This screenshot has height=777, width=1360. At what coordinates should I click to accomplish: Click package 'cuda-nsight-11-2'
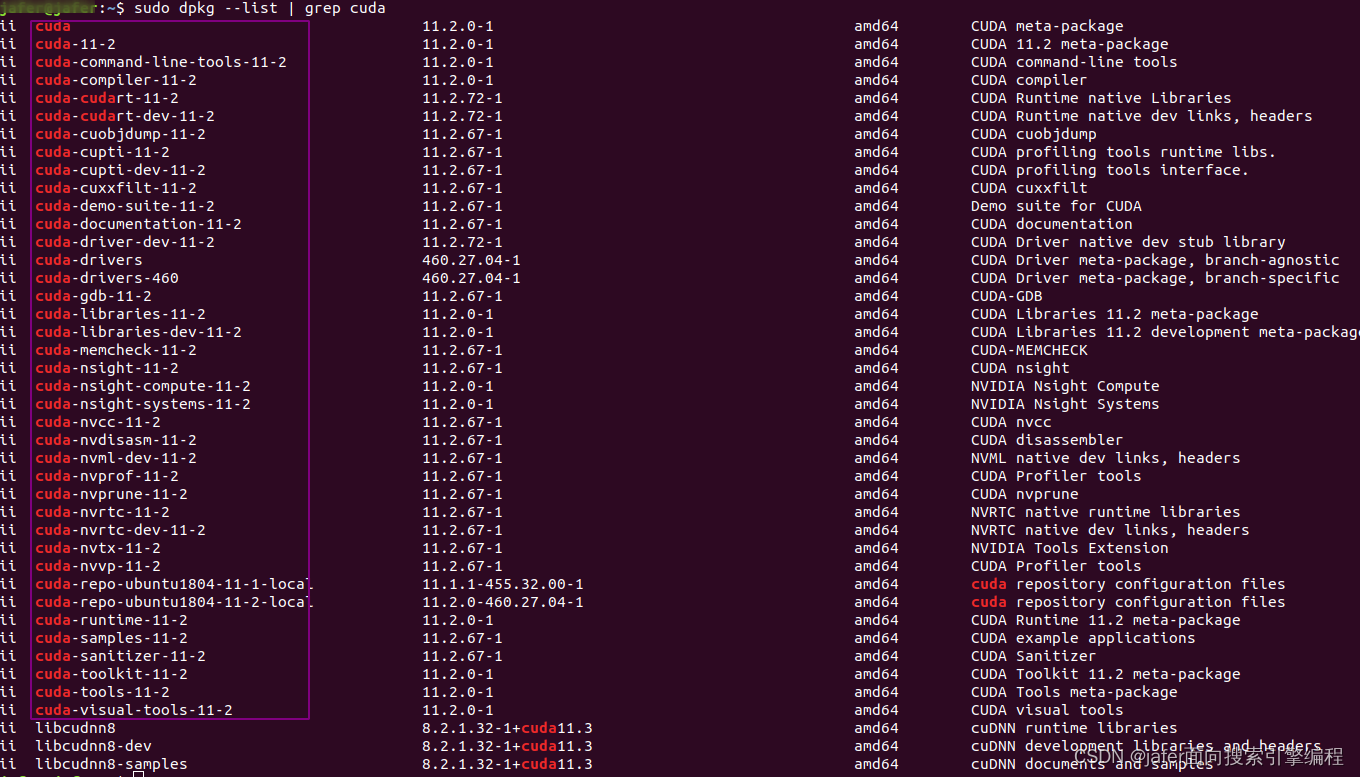pyautogui.click(x=107, y=368)
